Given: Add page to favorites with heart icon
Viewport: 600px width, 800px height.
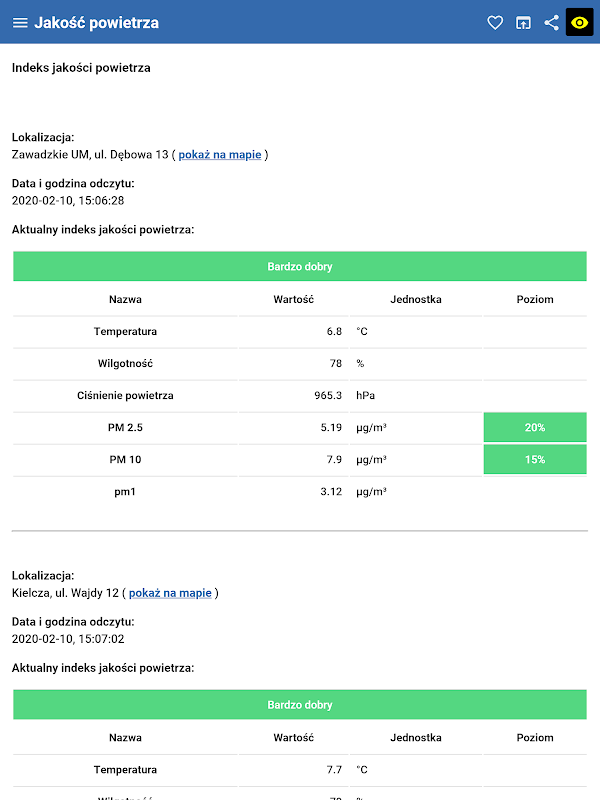Looking at the screenshot, I should (x=495, y=22).
